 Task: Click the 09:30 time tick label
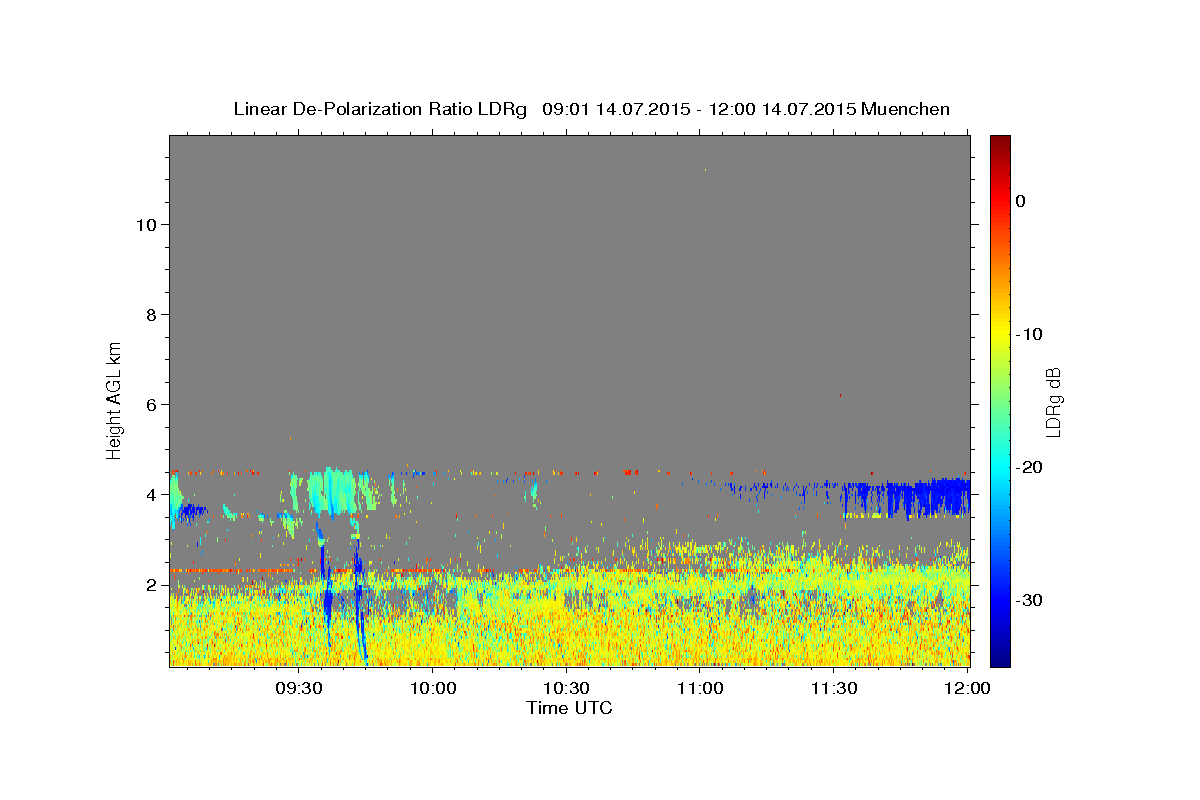298,688
